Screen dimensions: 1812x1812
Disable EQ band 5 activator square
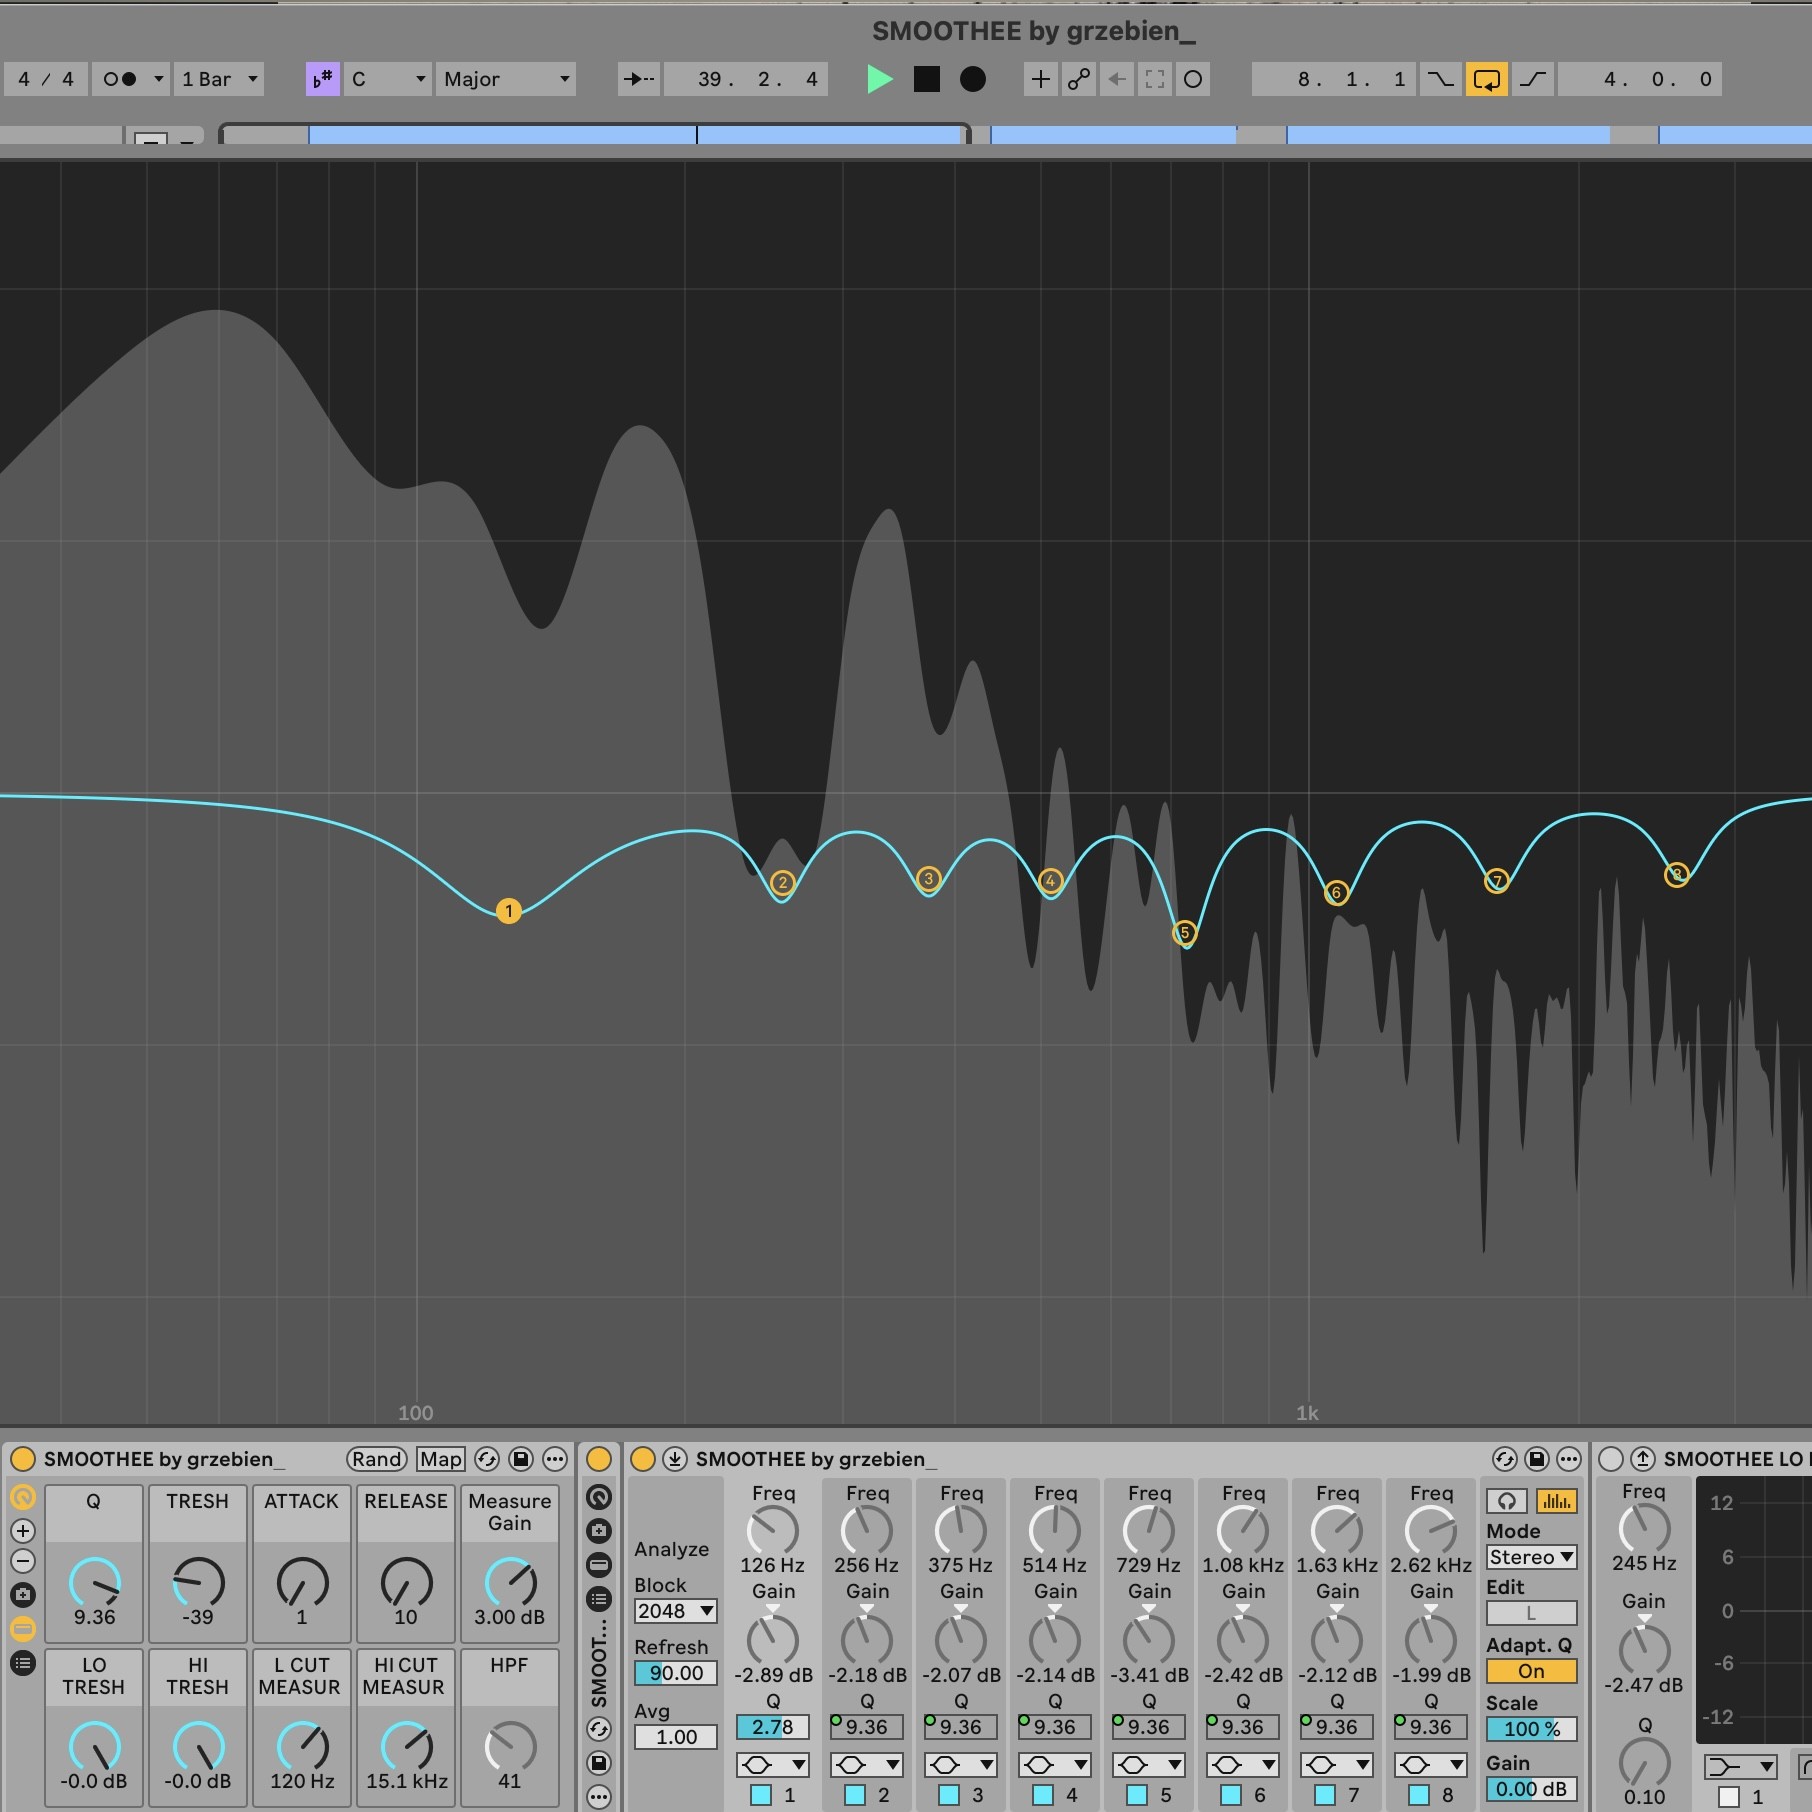click(x=1137, y=1795)
